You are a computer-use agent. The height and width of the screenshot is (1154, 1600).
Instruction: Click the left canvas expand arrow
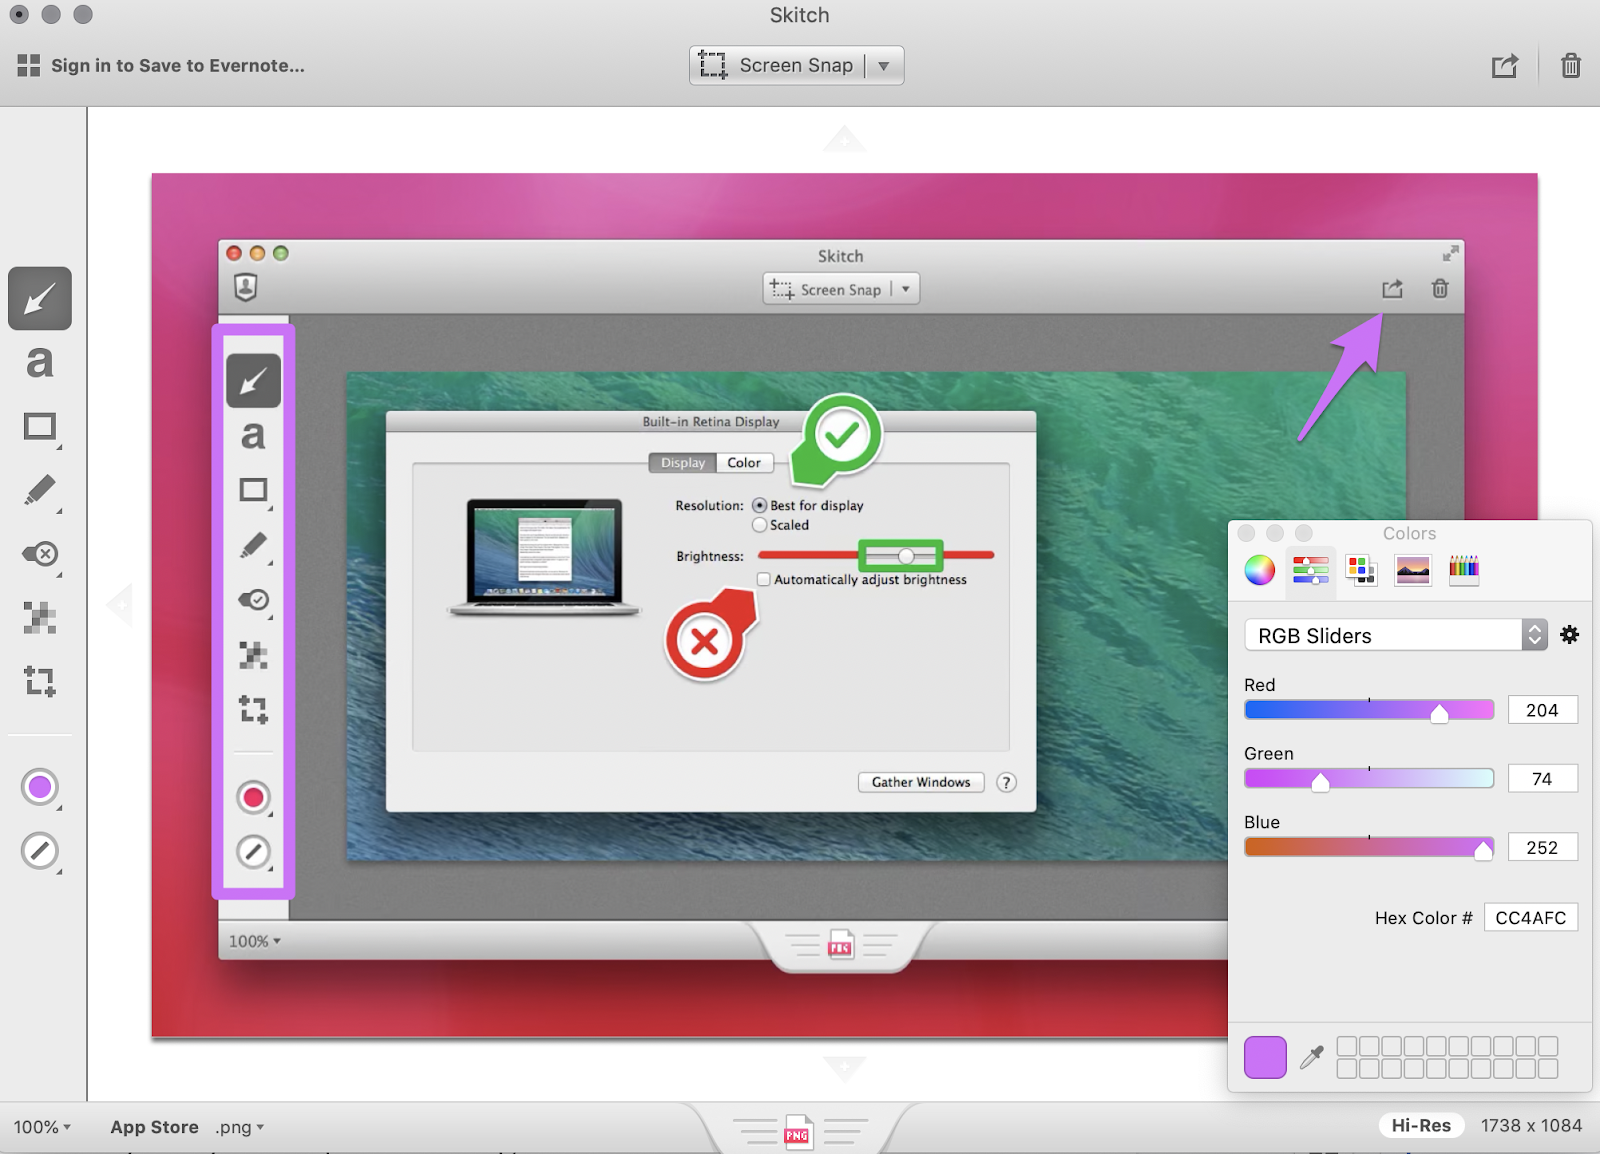[119, 604]
